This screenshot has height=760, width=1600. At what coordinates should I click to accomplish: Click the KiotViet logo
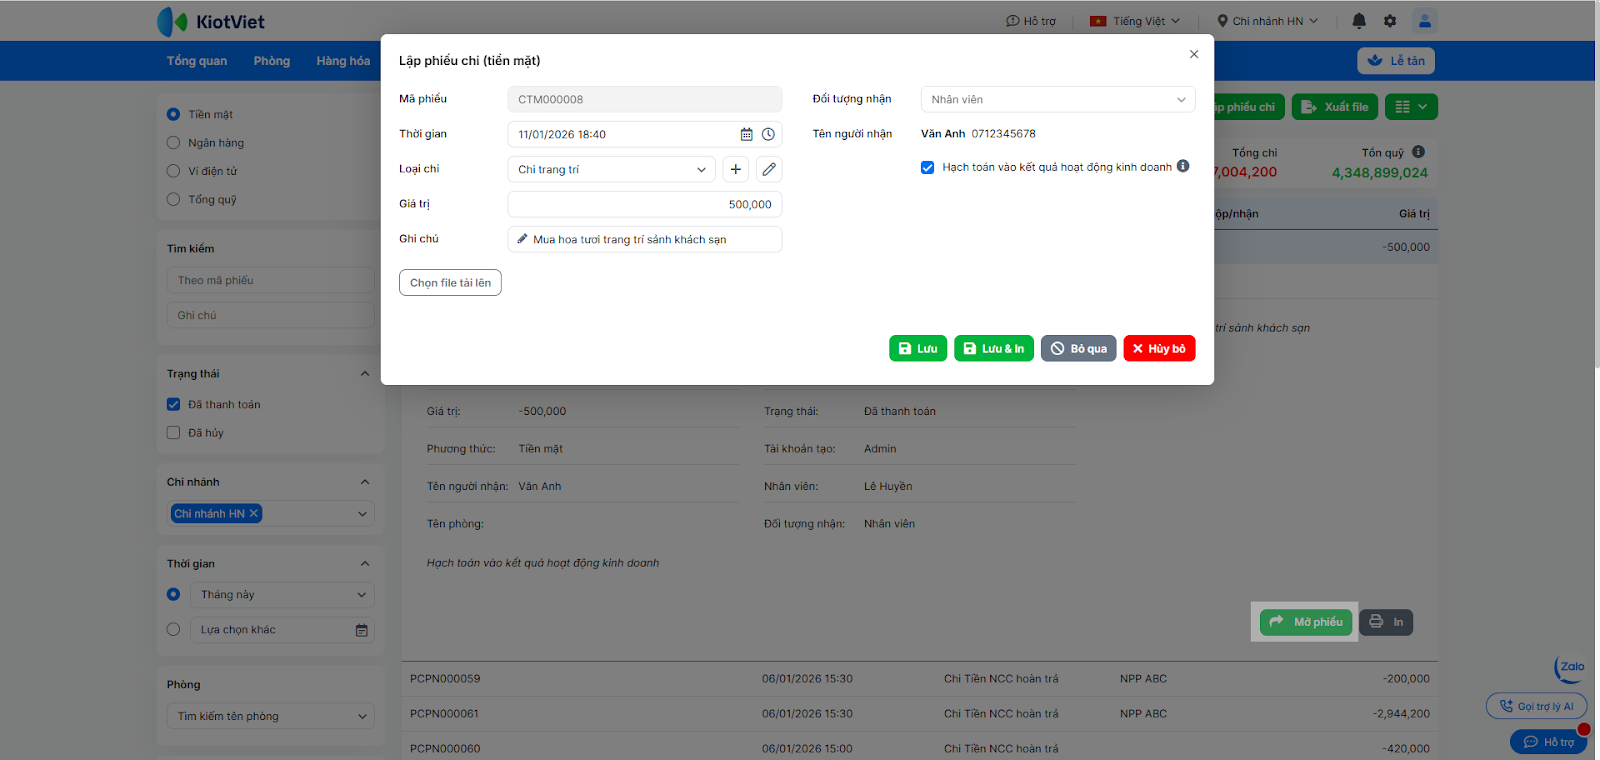coord(211,21)
